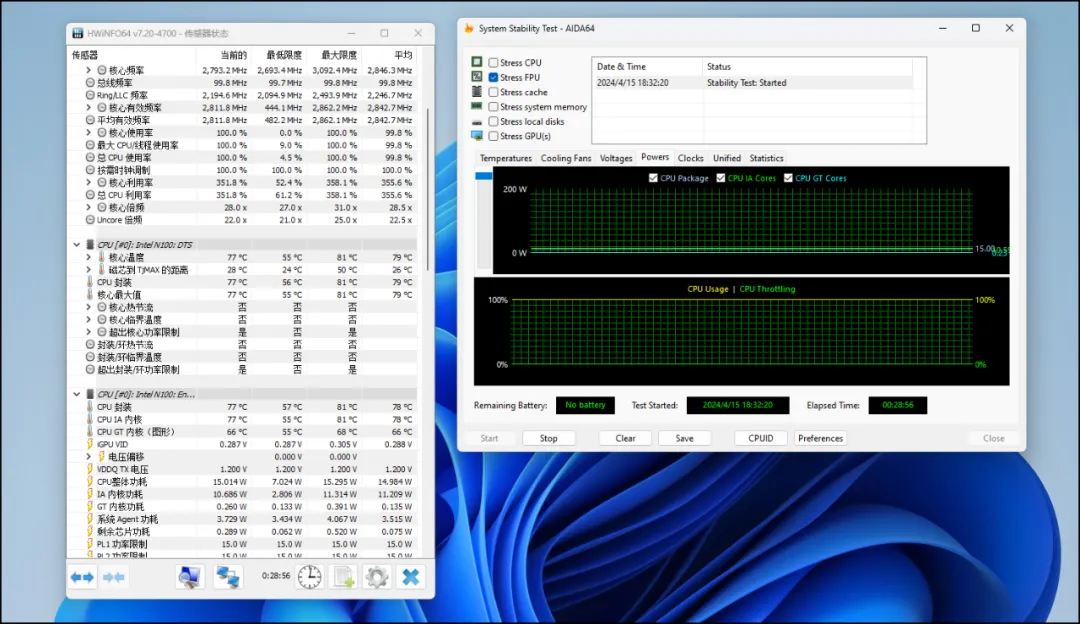
Task: Expand the 核心利用率 row
Action: pyautogui.click(x=88, y=183)
